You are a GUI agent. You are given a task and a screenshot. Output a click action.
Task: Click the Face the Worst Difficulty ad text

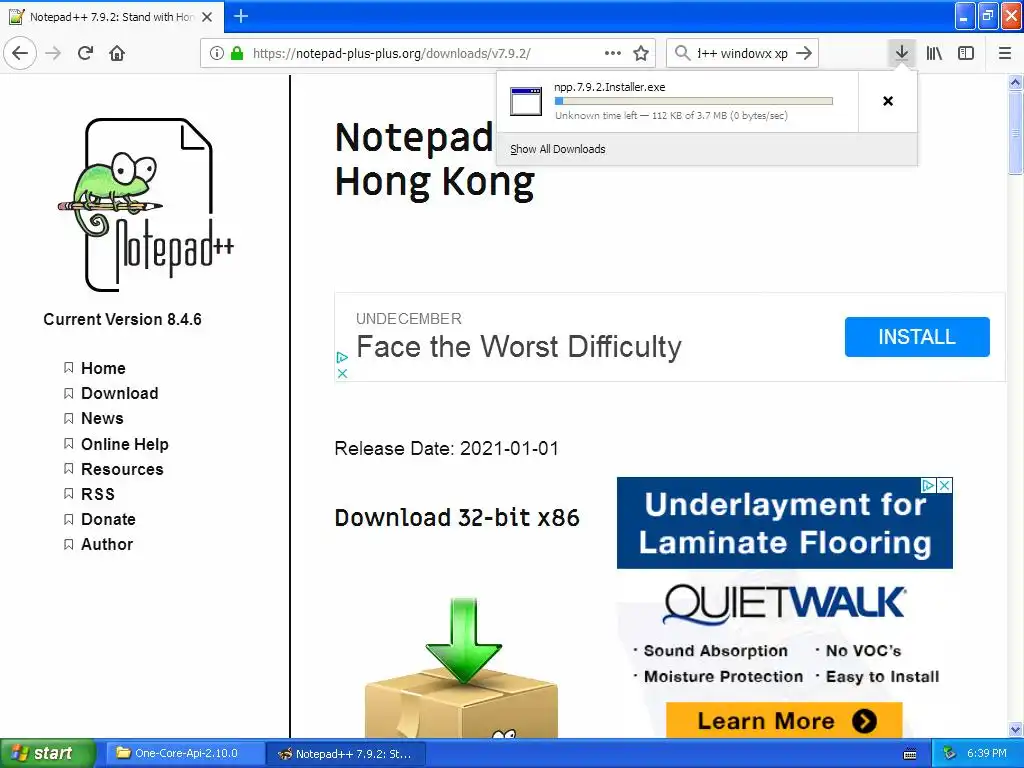click(x=519, y=347)
